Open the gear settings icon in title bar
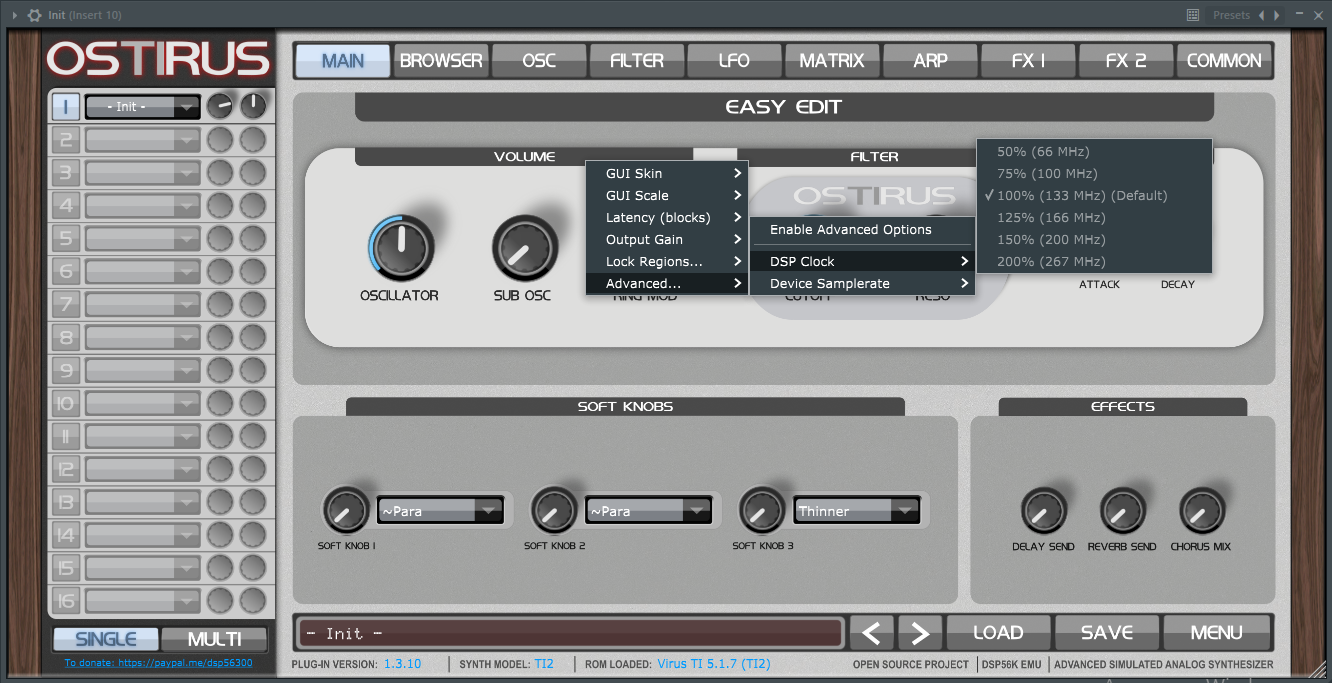The height and width of the screenshot is (683, 1332). [34, 15]
